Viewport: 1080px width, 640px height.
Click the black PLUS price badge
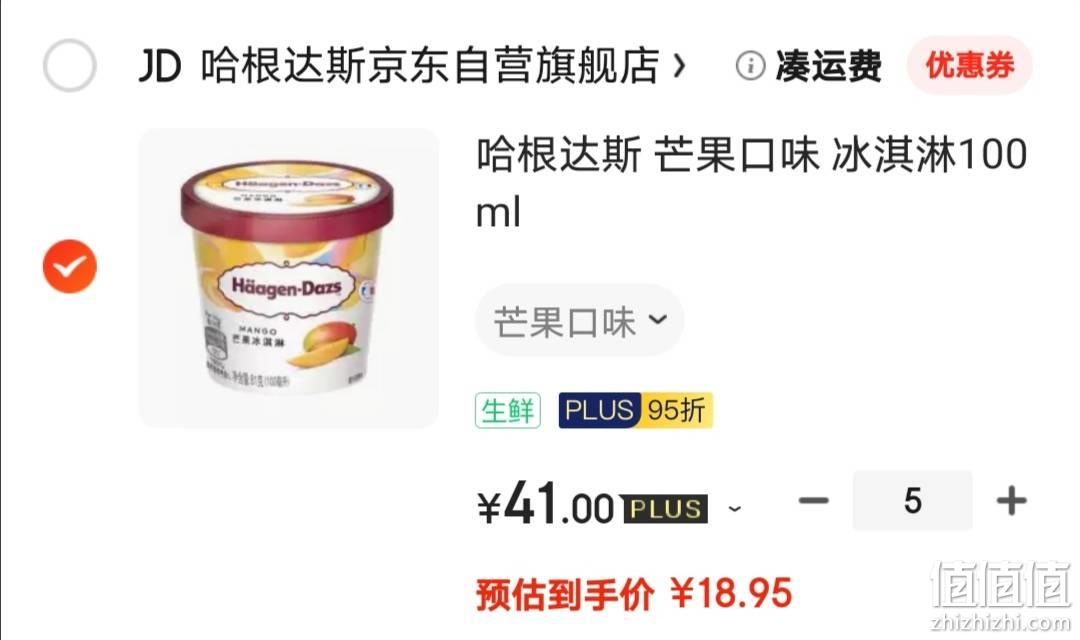[665, 508]
